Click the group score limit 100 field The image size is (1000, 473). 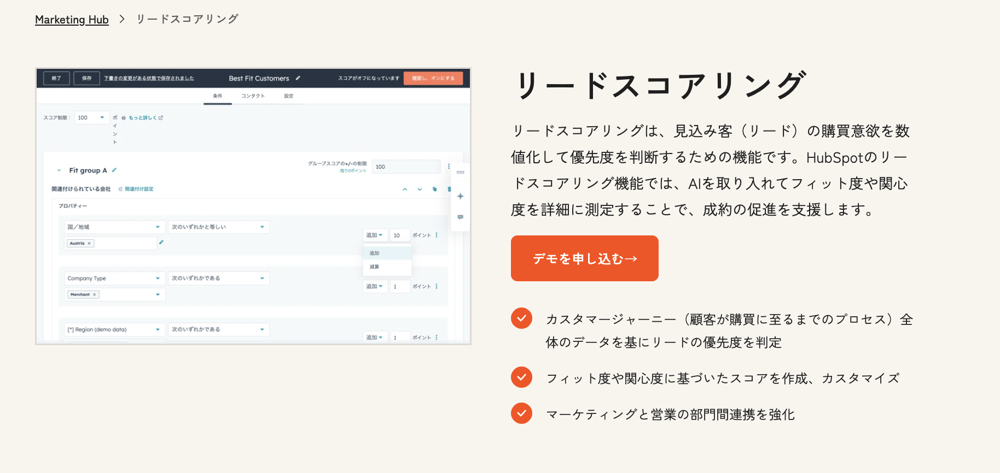click(x=406, y=166)
